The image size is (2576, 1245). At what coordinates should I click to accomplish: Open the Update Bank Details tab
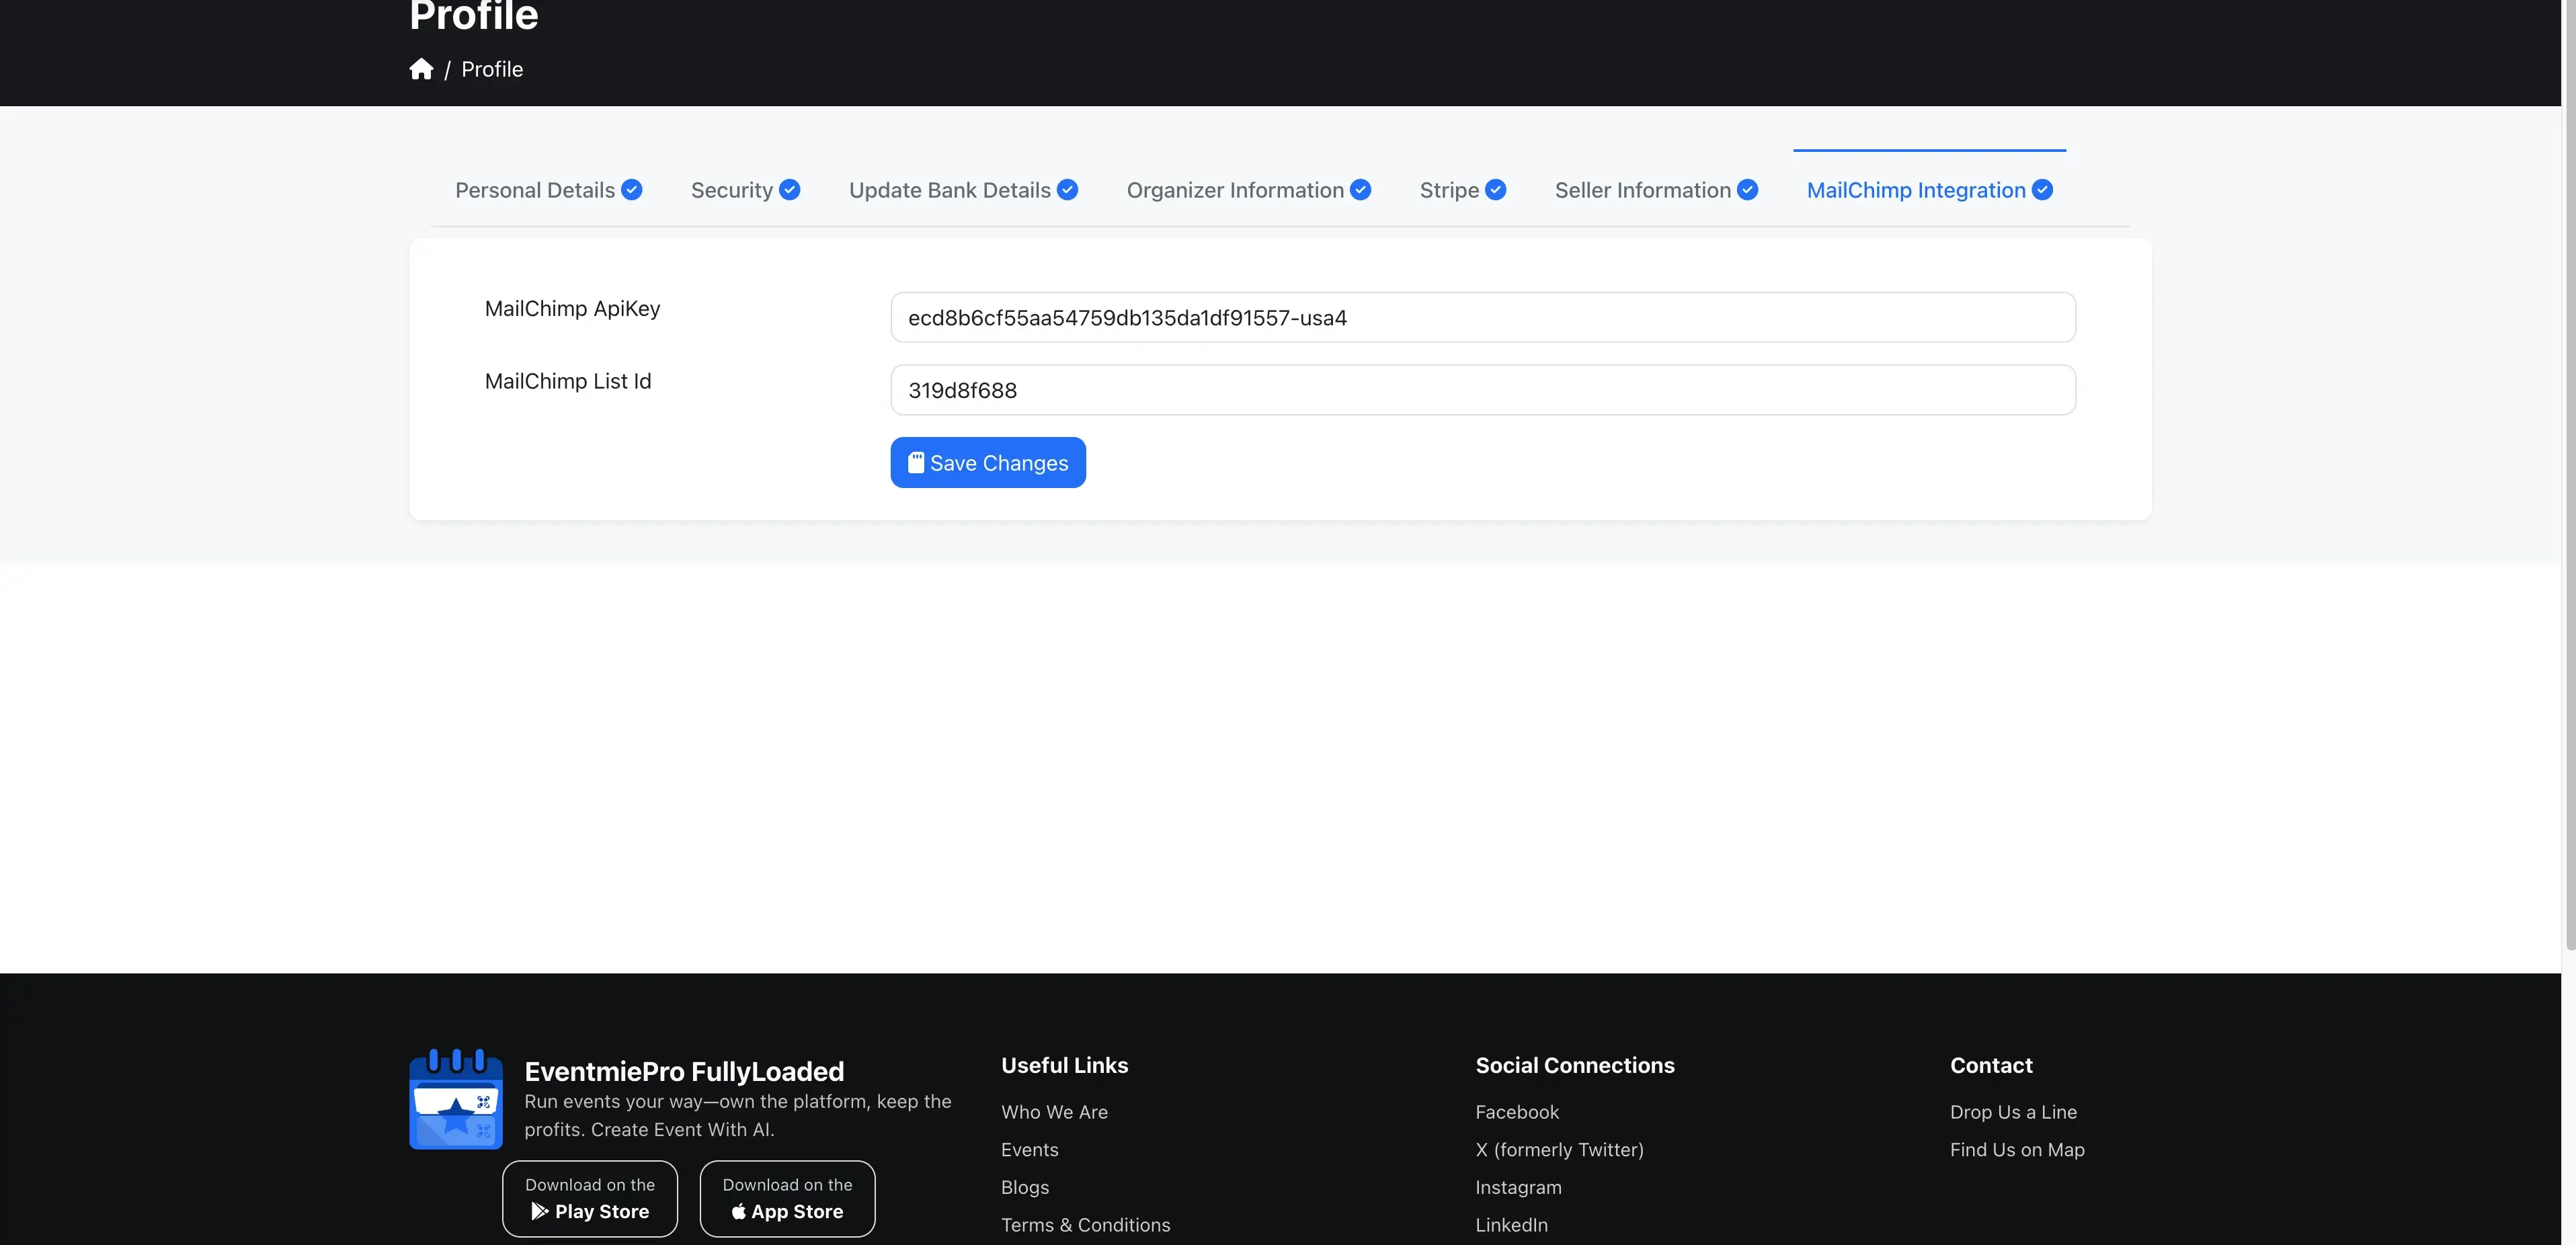[949, 189]
